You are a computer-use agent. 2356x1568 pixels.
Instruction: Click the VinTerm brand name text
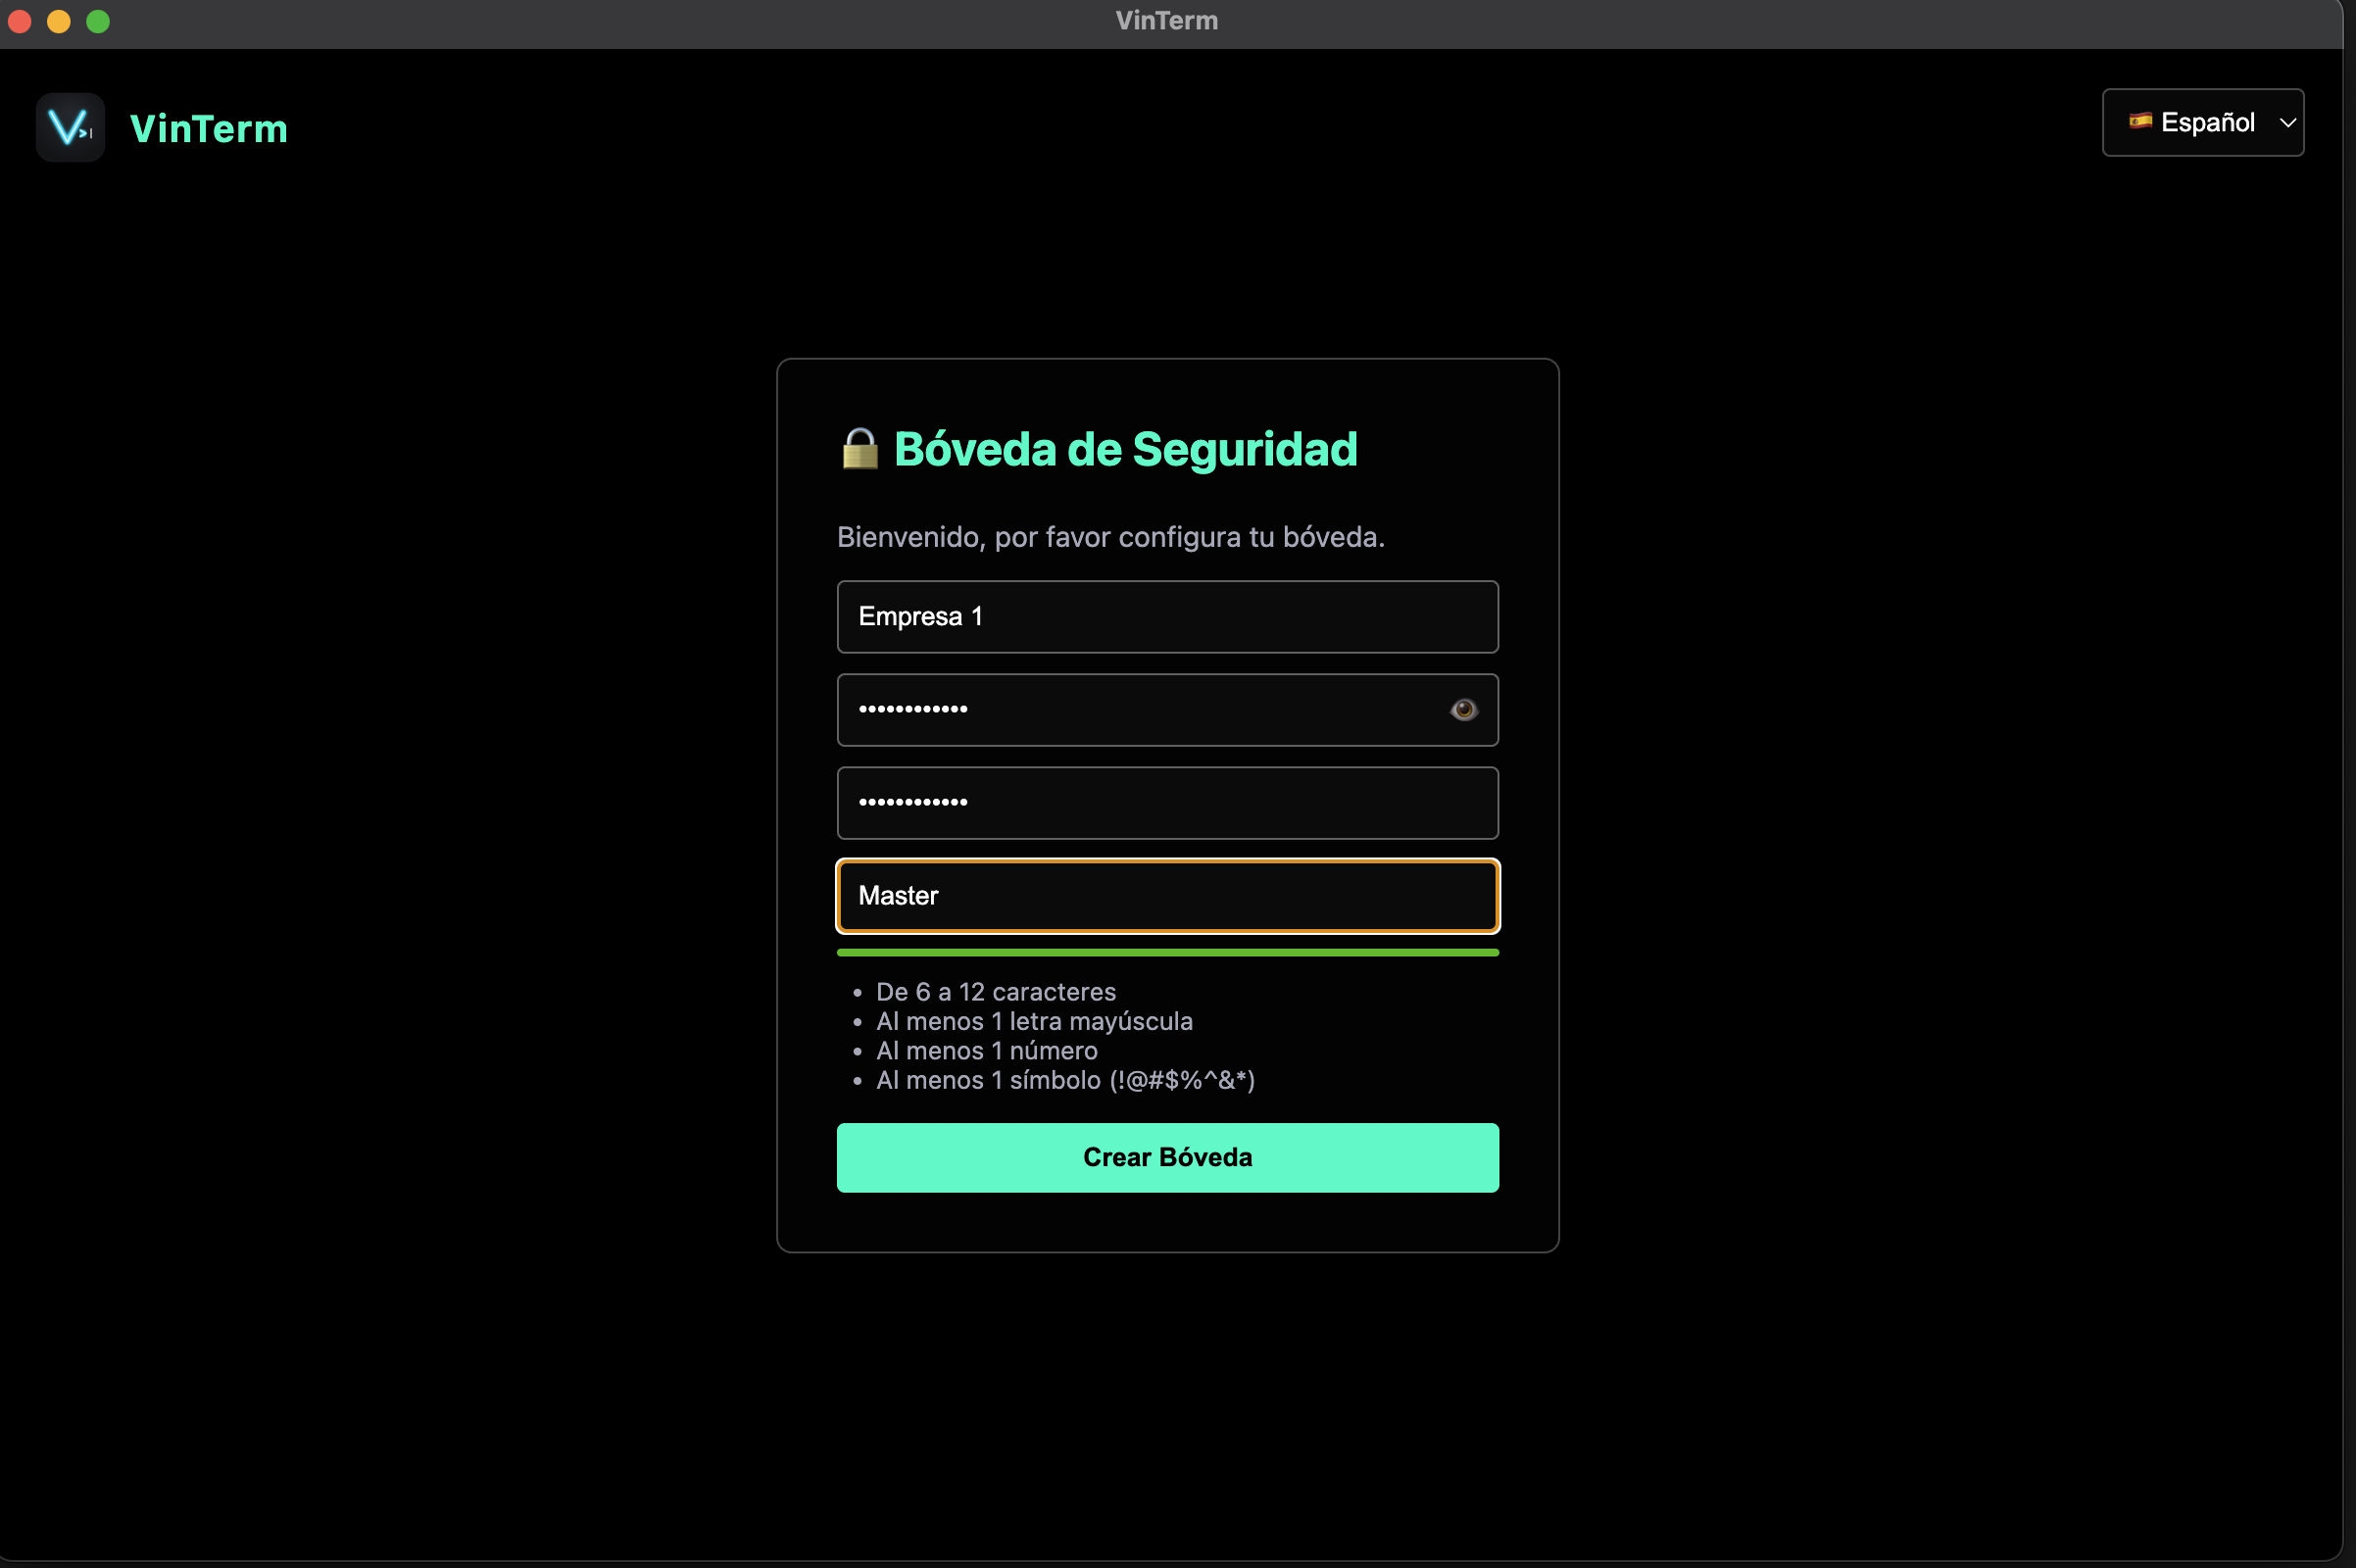click(x=209, y=129)
